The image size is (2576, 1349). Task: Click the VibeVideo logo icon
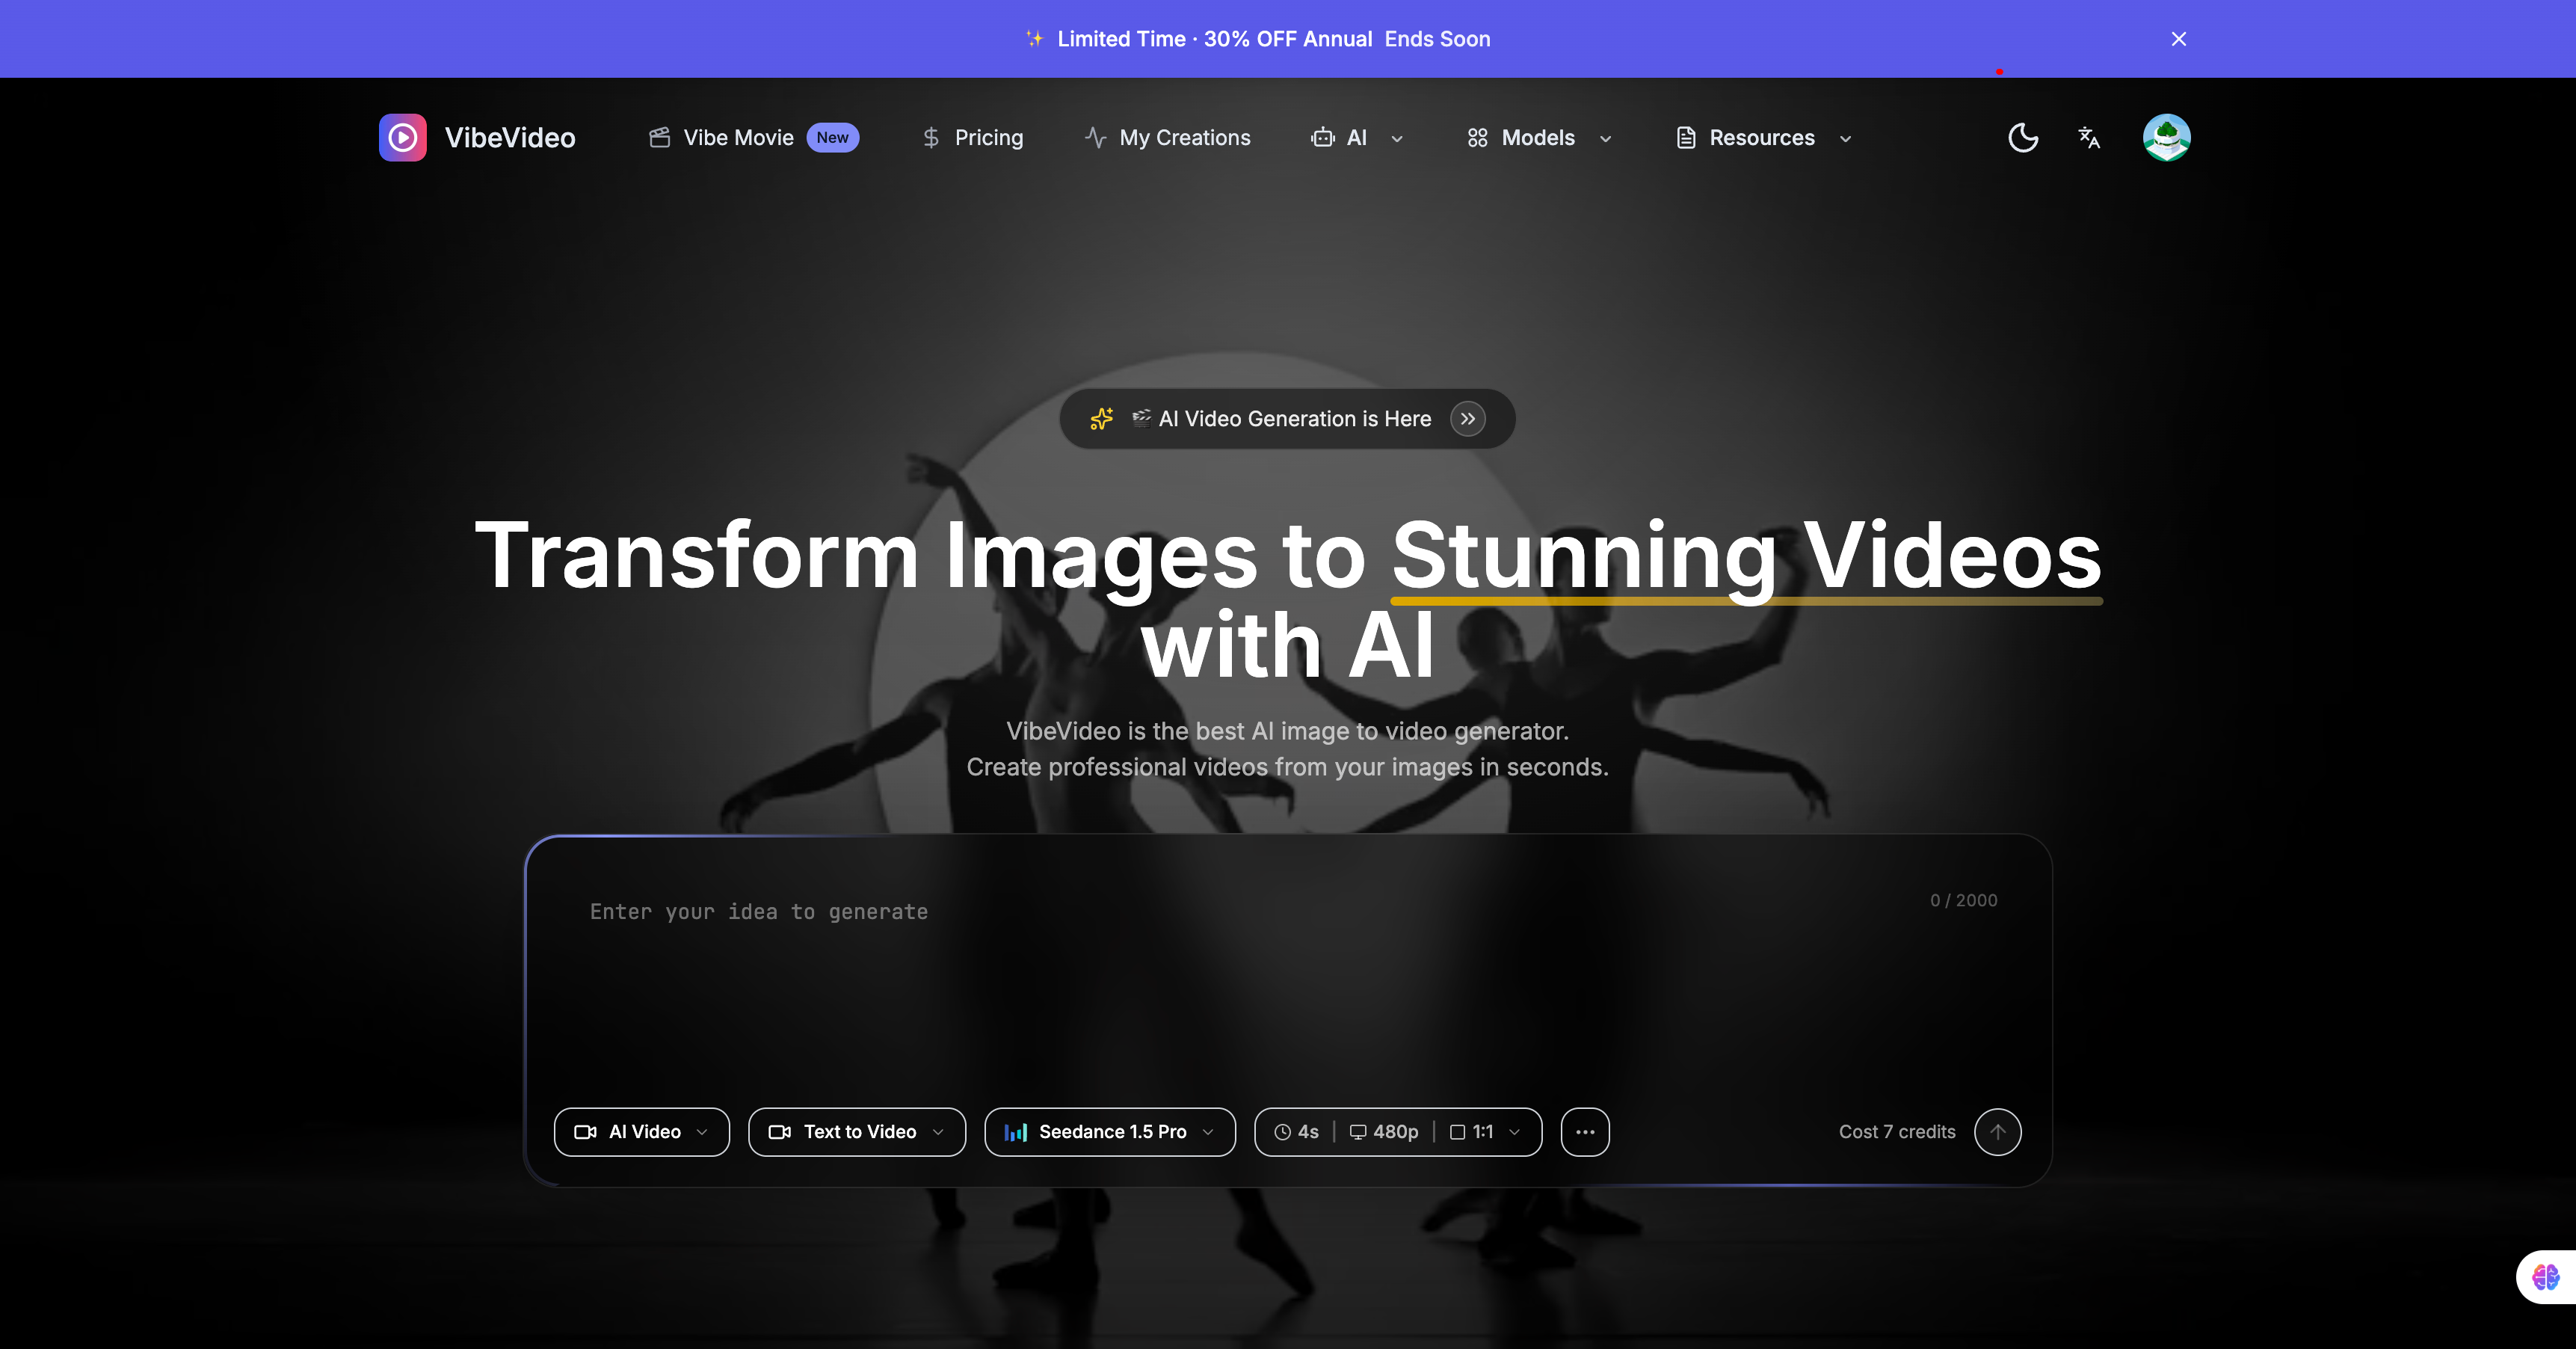pos(402,137)
